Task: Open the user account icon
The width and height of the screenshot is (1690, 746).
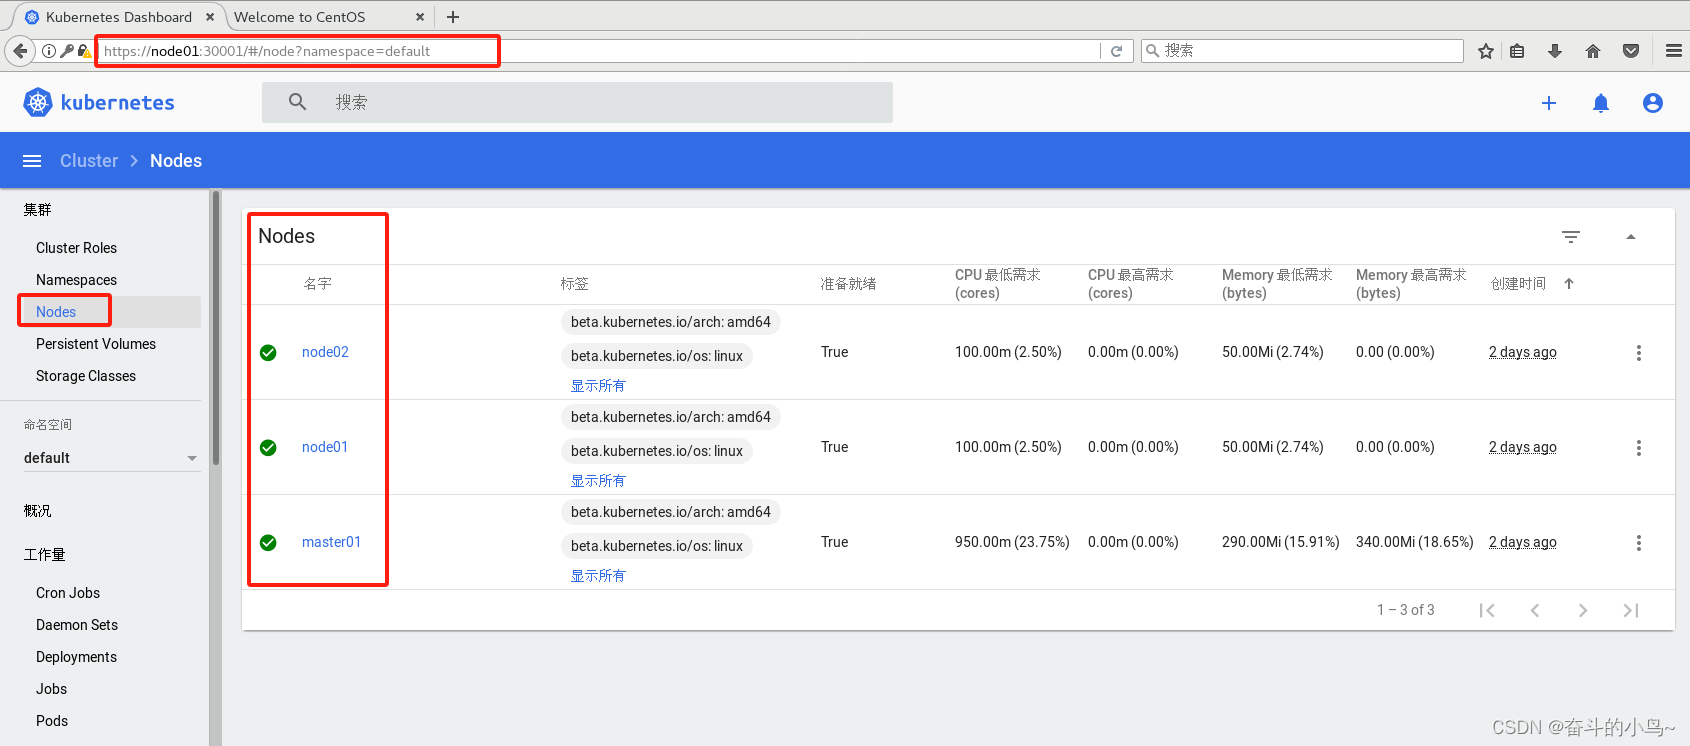Action: pos(1653,103)
